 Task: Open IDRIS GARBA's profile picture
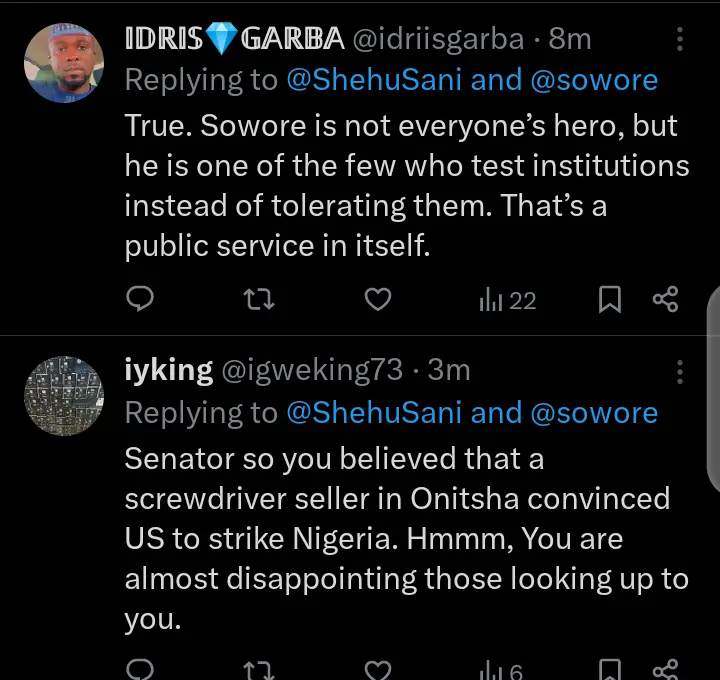coord(64,62)
